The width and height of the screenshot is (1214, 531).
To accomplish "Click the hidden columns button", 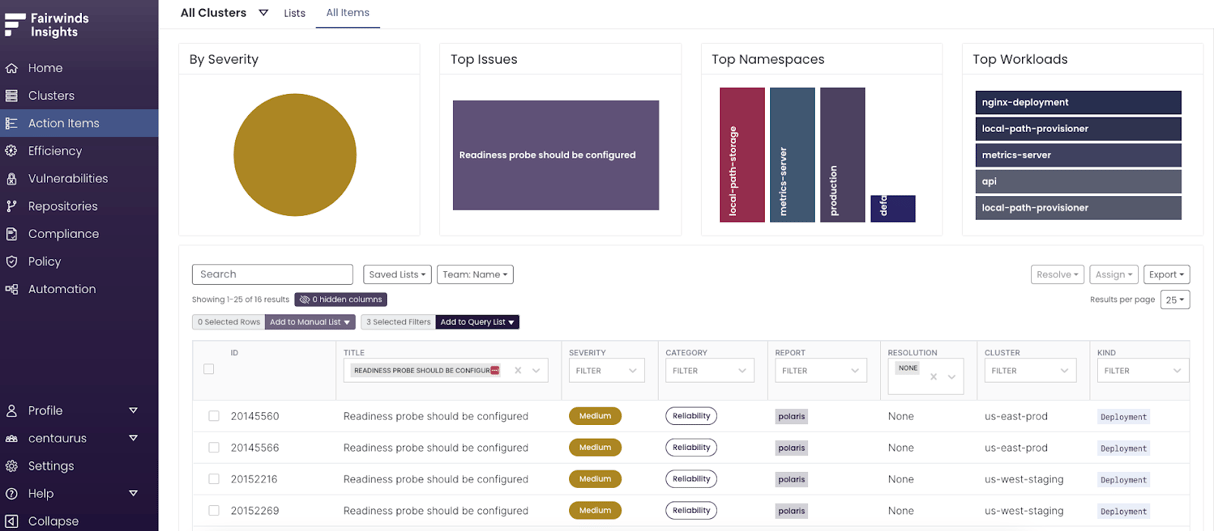I will pos(340,299).
